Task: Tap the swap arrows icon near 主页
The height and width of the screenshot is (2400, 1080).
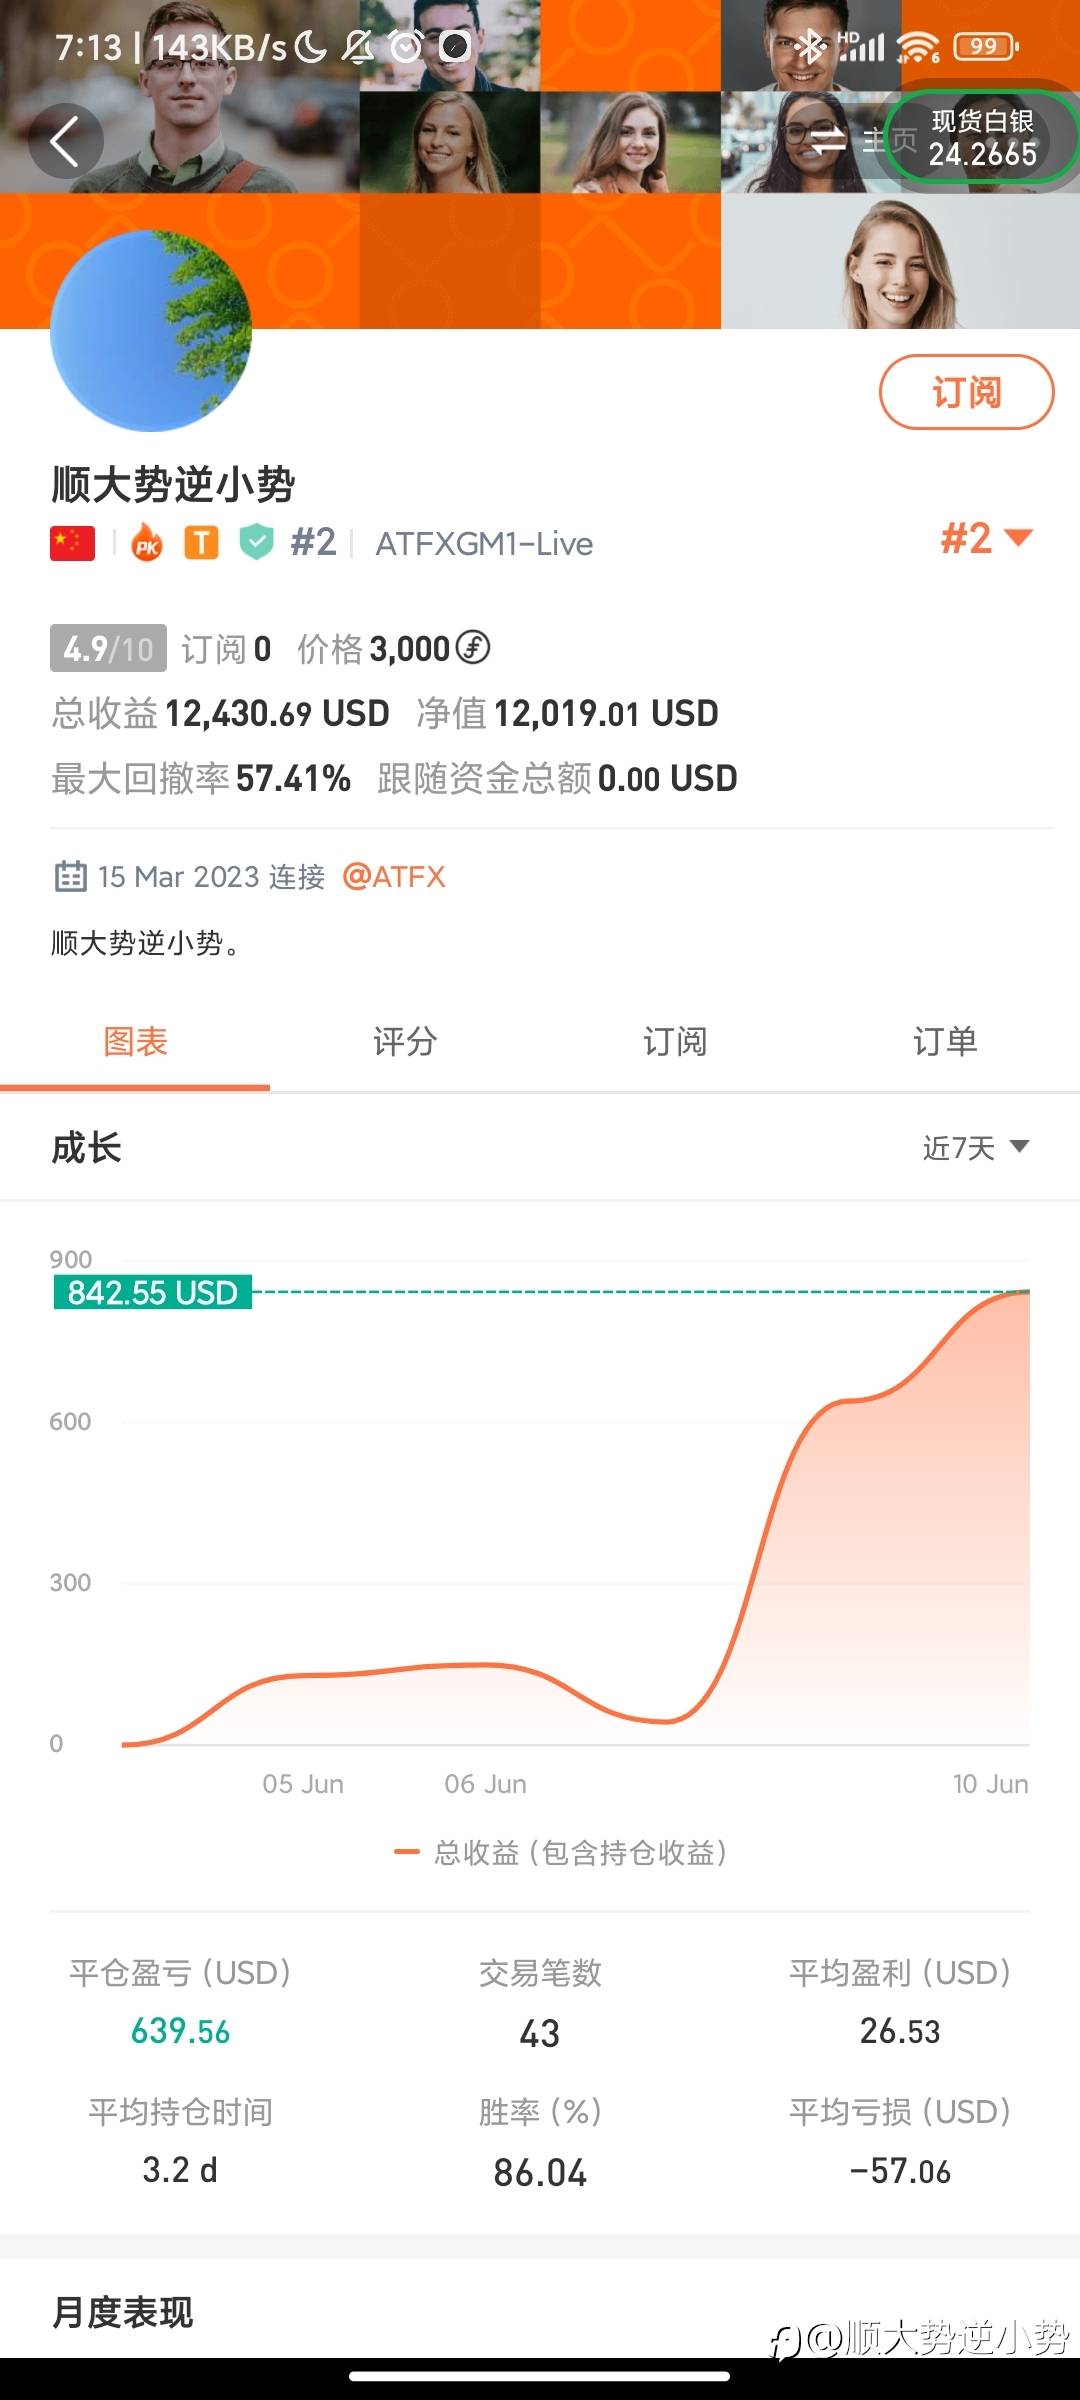Action: pyautogui.click(x=828, y=140)
